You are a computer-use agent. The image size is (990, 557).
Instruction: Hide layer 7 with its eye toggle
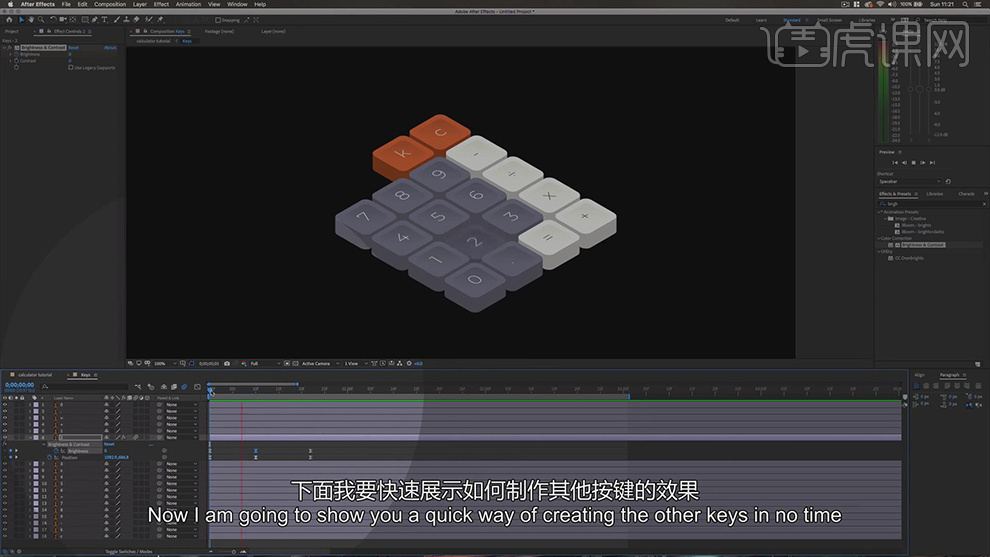click(5, 464)
